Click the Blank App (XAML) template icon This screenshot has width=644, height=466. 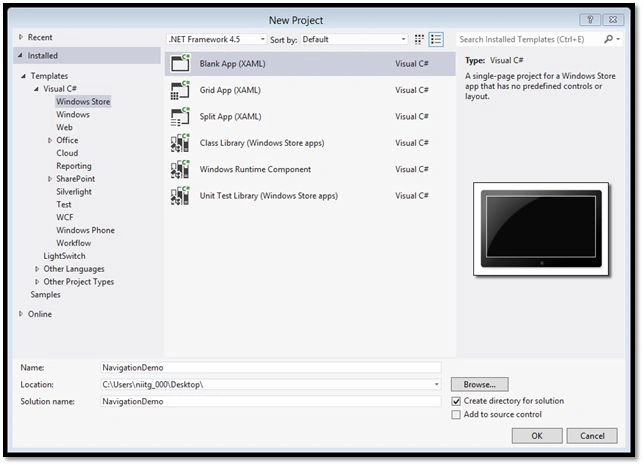180,63
